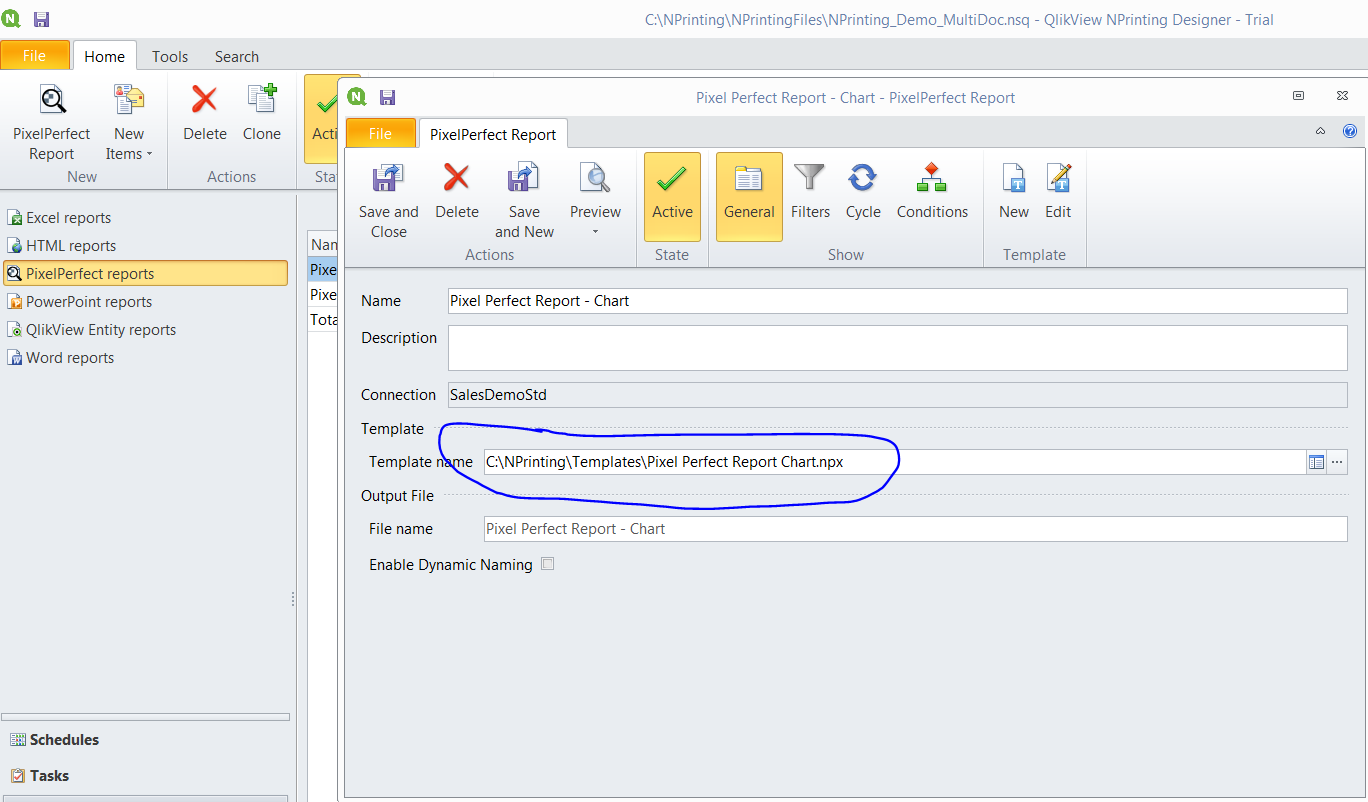
Task: Select QlikView Entity reports in sidebar
Action: point(101,329)
